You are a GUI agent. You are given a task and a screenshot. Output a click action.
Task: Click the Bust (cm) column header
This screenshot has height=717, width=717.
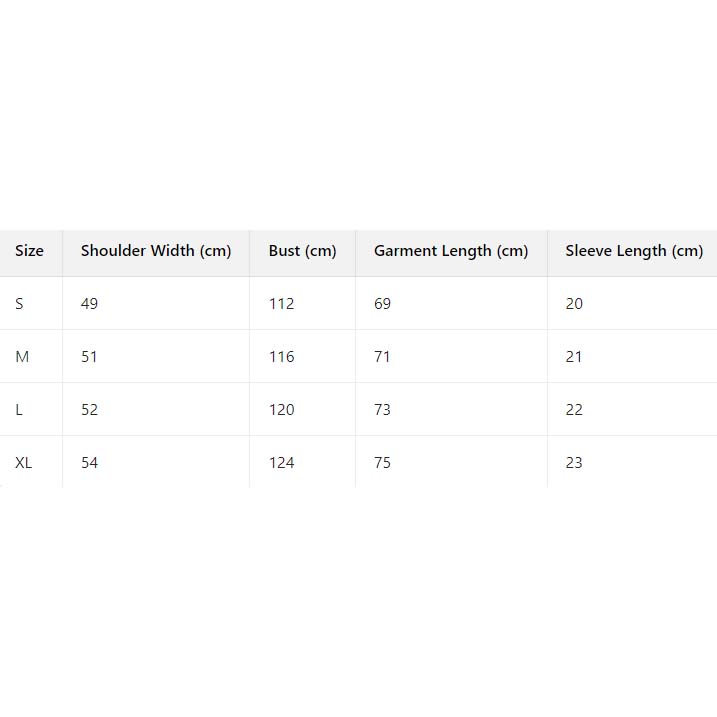click(302, 251)
